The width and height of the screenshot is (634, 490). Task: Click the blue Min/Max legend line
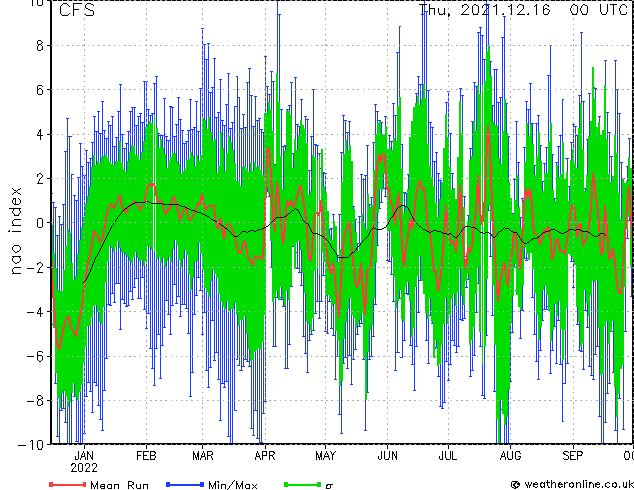(x=185, y=484)
